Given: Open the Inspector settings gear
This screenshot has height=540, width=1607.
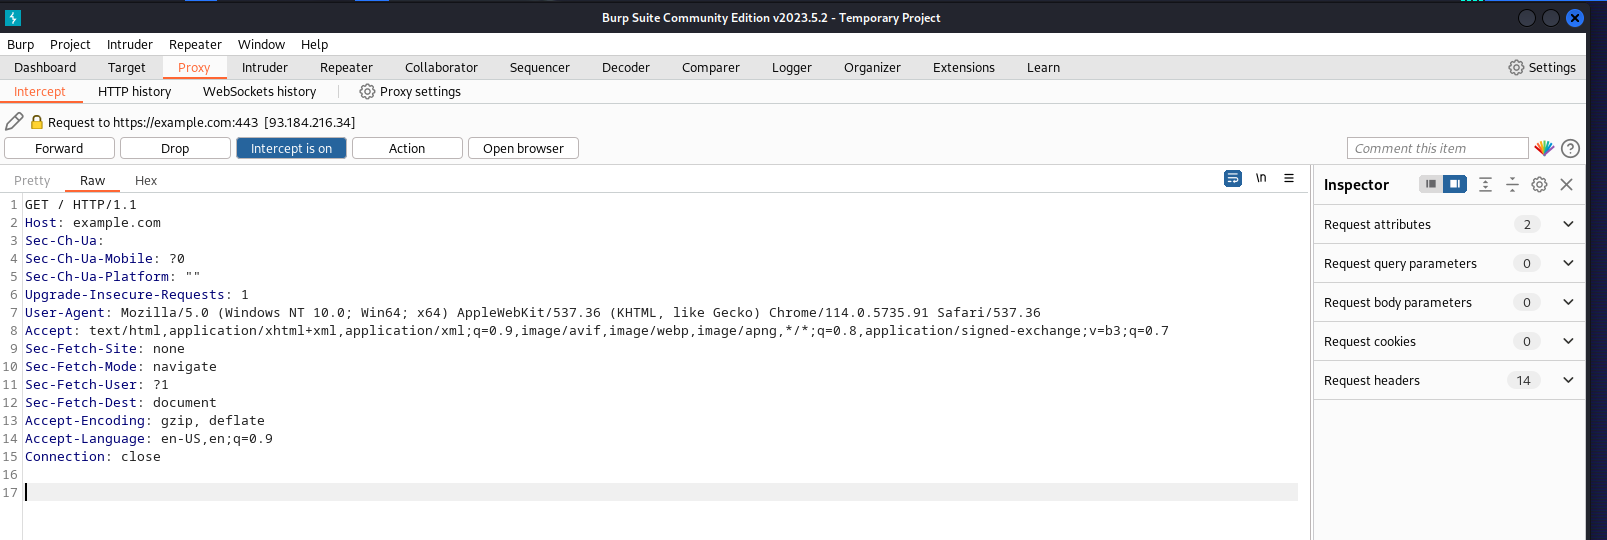Looking at the screenshot, I should pos(1539,184).
